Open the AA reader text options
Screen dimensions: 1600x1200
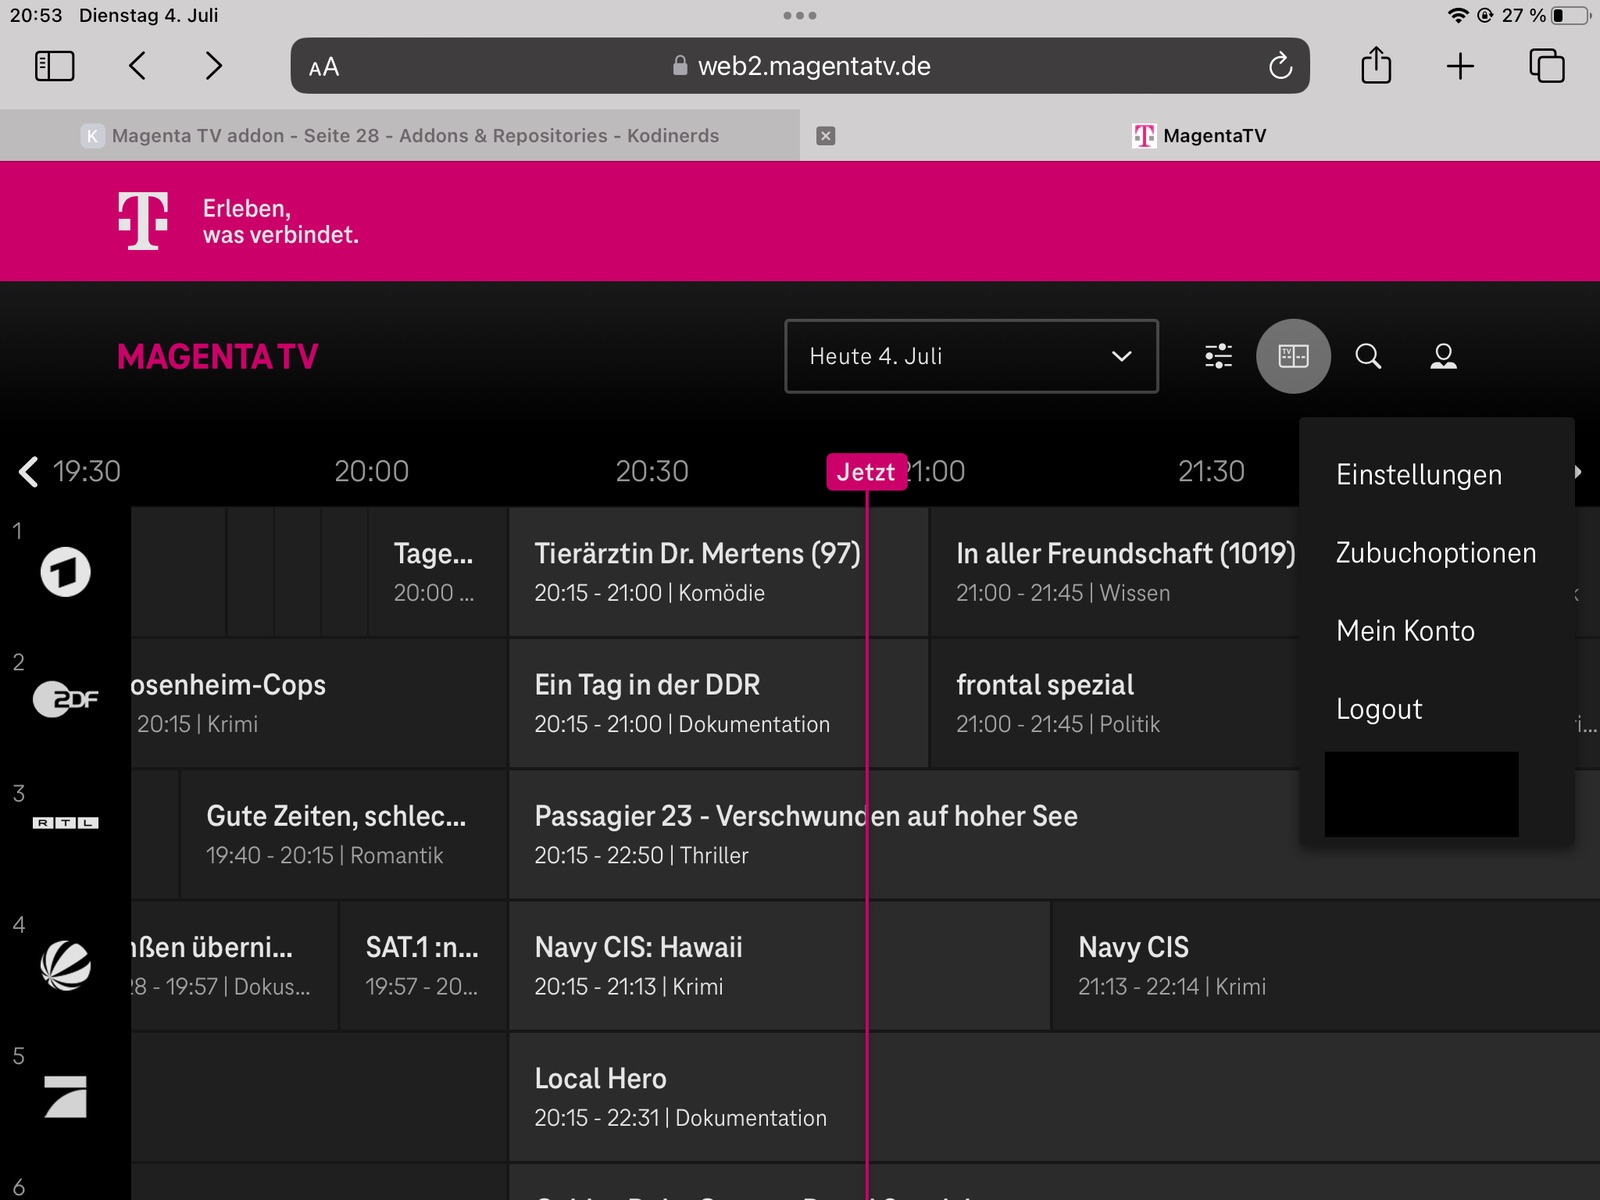coord(324,67)
